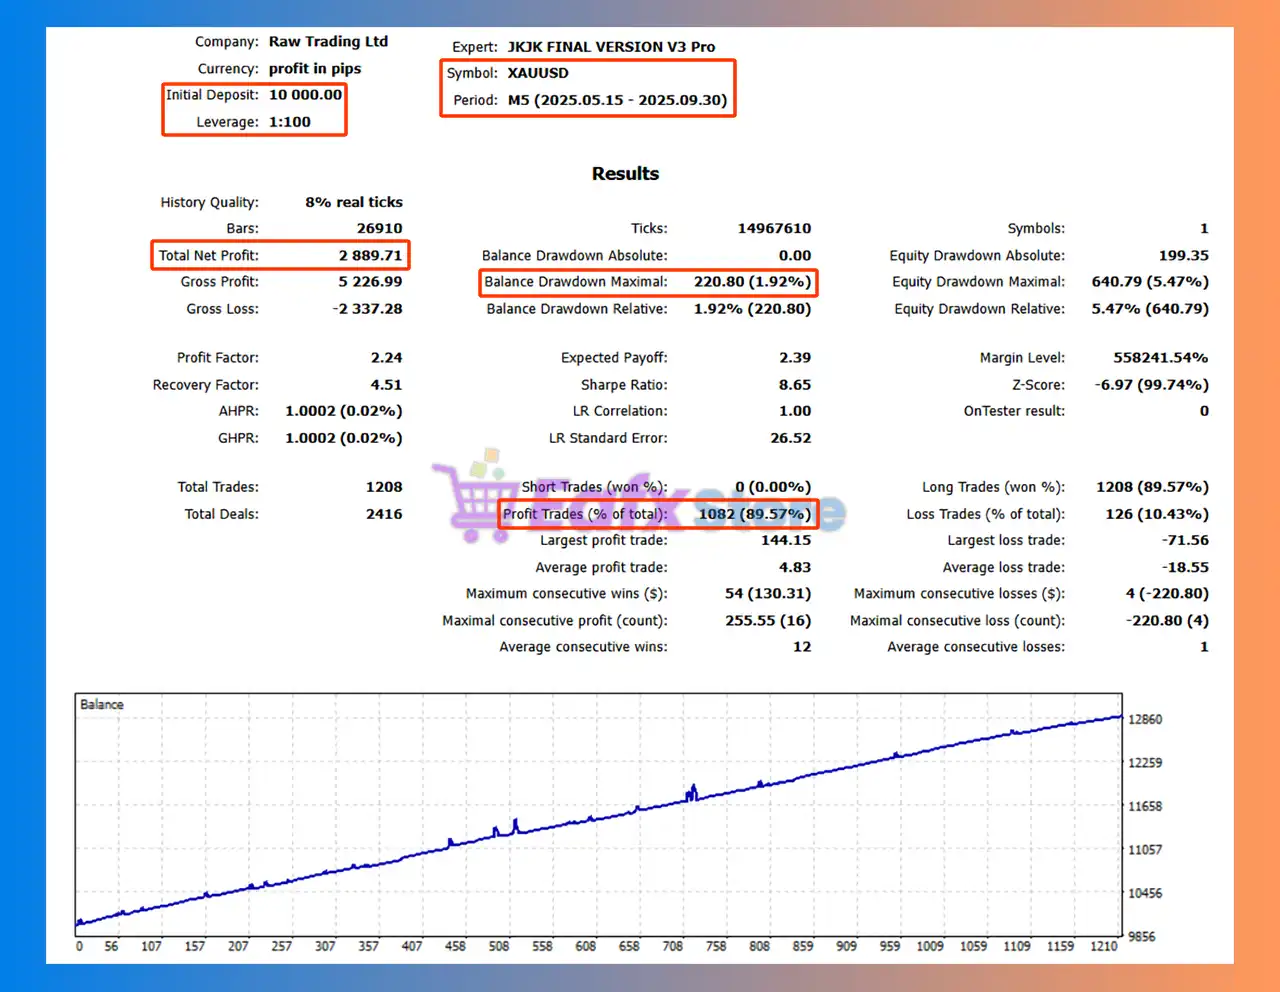Viewport: 1280px width, 992px height.
Task: Click the Leverage value 1:100
Action: coord(289,122)
